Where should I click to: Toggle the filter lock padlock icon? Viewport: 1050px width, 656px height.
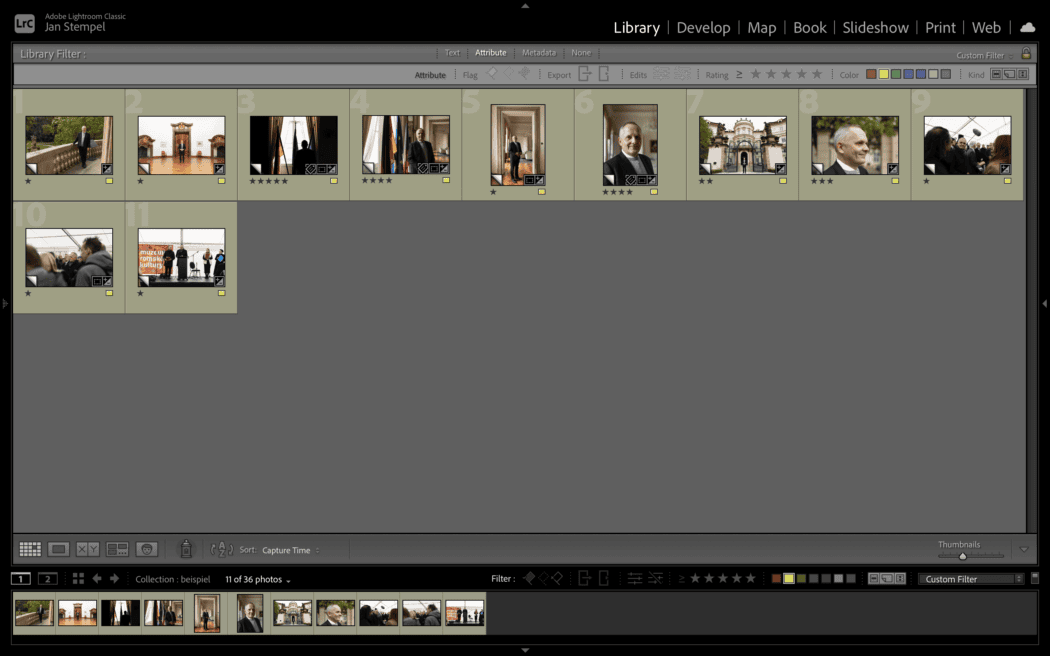(x=1025, y=54)
